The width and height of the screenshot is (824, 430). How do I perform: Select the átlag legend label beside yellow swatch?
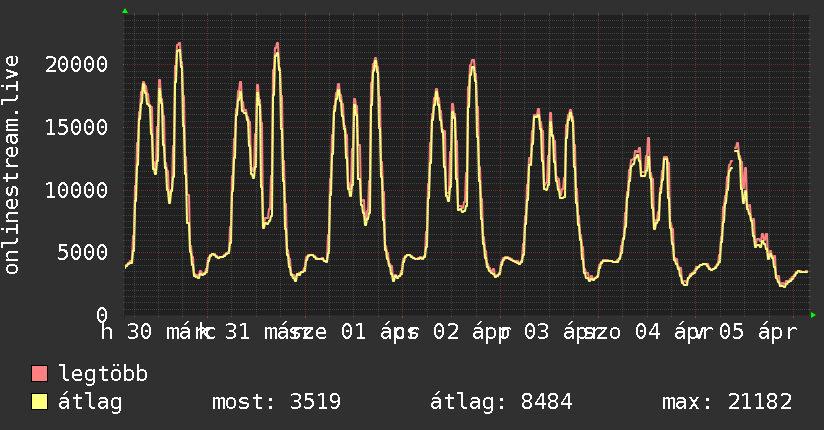click(x=90, y=402)
